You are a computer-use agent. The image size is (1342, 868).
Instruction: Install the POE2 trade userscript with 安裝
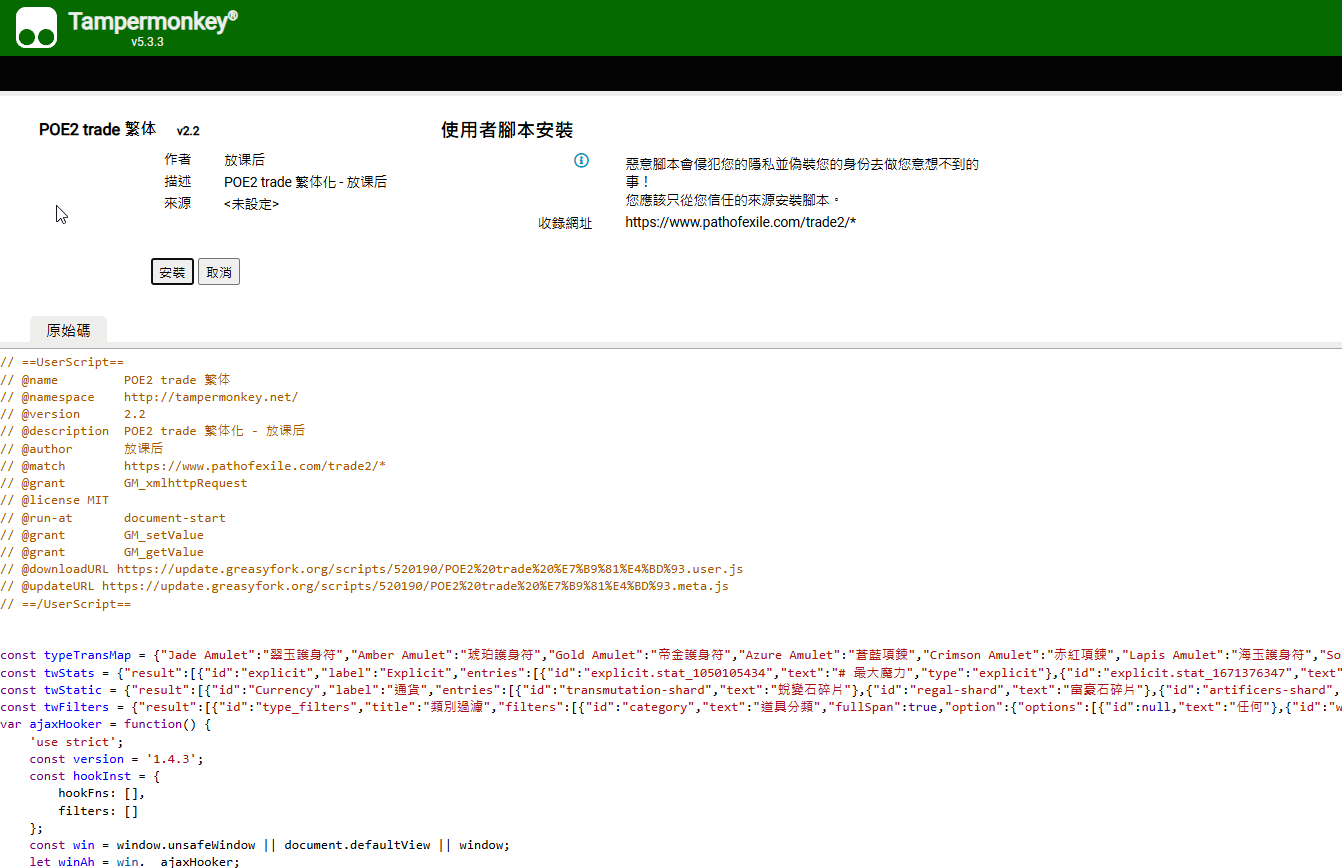pyautogui.click(x=172, y=272)
